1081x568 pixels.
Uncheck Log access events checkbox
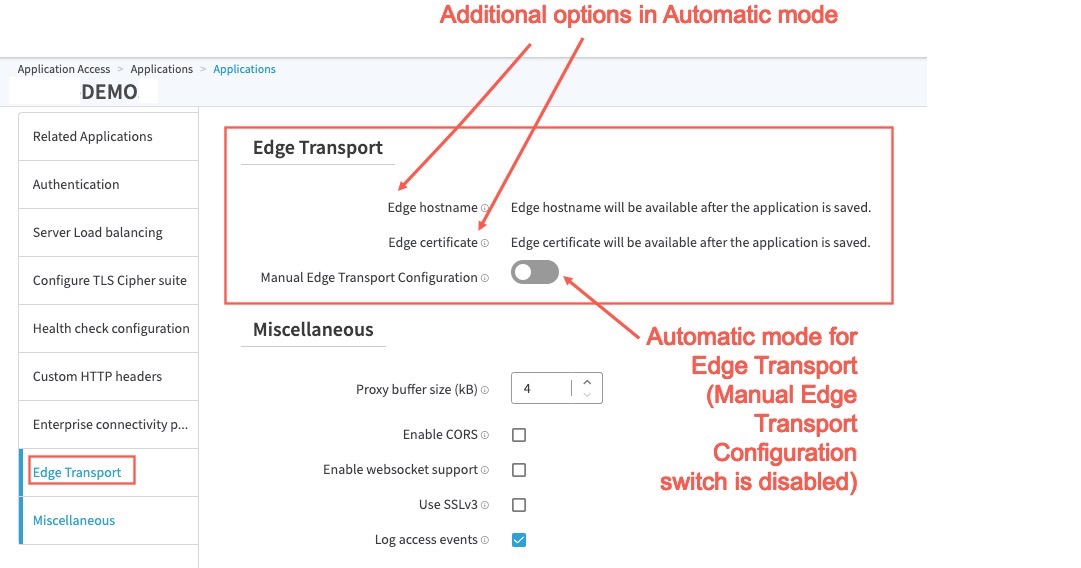[519, 540]
